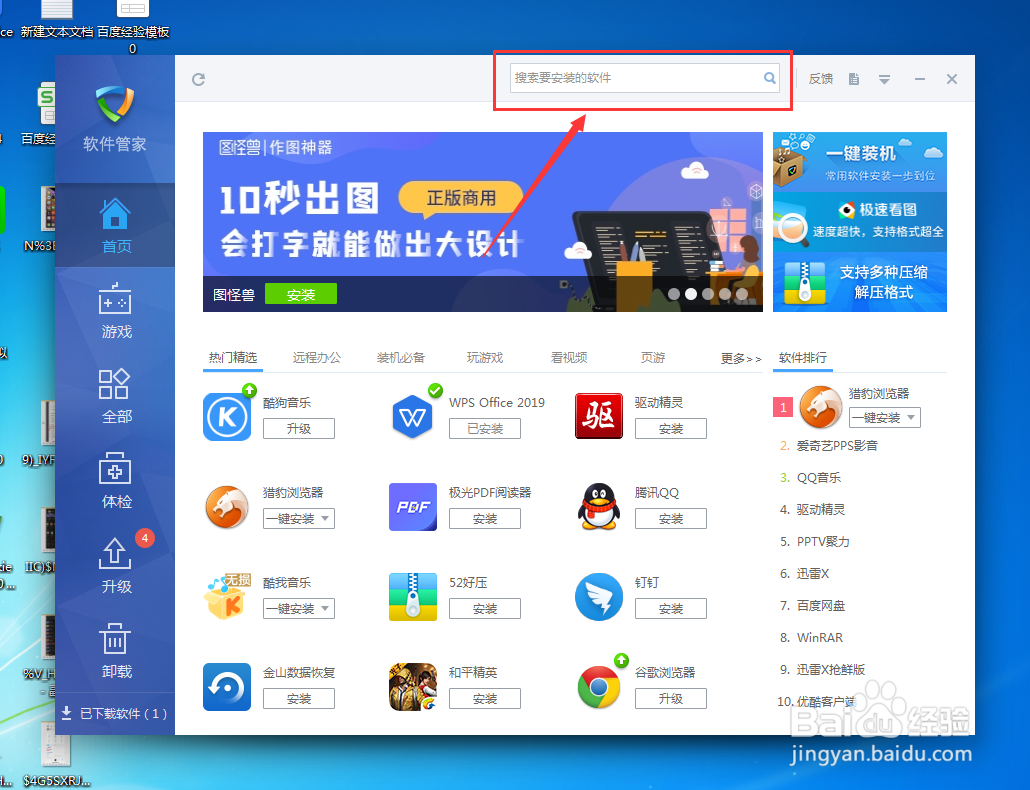
Task: Install 极光PDF阅读器 with 安装 button
Action: coord(485,518)
